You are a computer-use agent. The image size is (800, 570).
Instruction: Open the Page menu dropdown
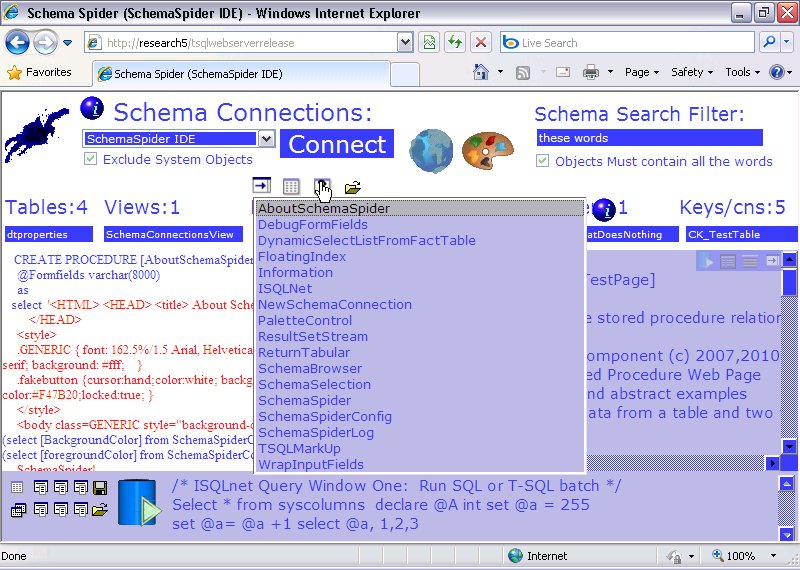pyautogui.click(x=641, y=72)
